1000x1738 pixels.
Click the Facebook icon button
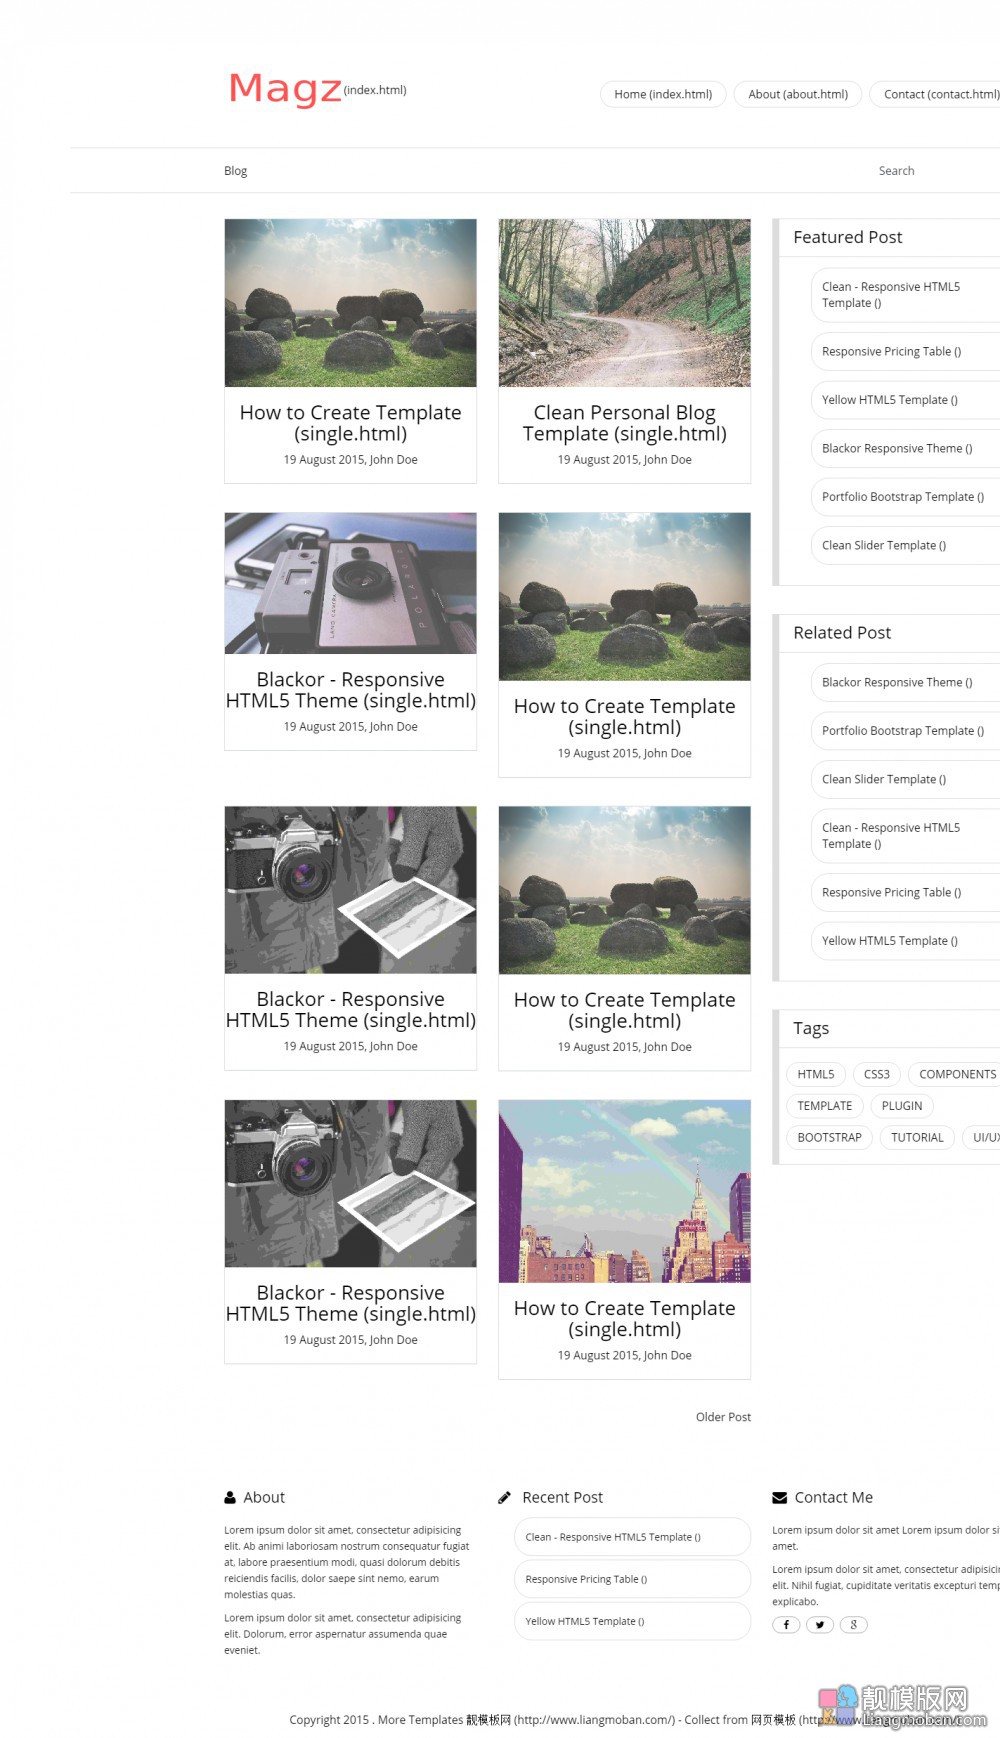click(786, 1624)
